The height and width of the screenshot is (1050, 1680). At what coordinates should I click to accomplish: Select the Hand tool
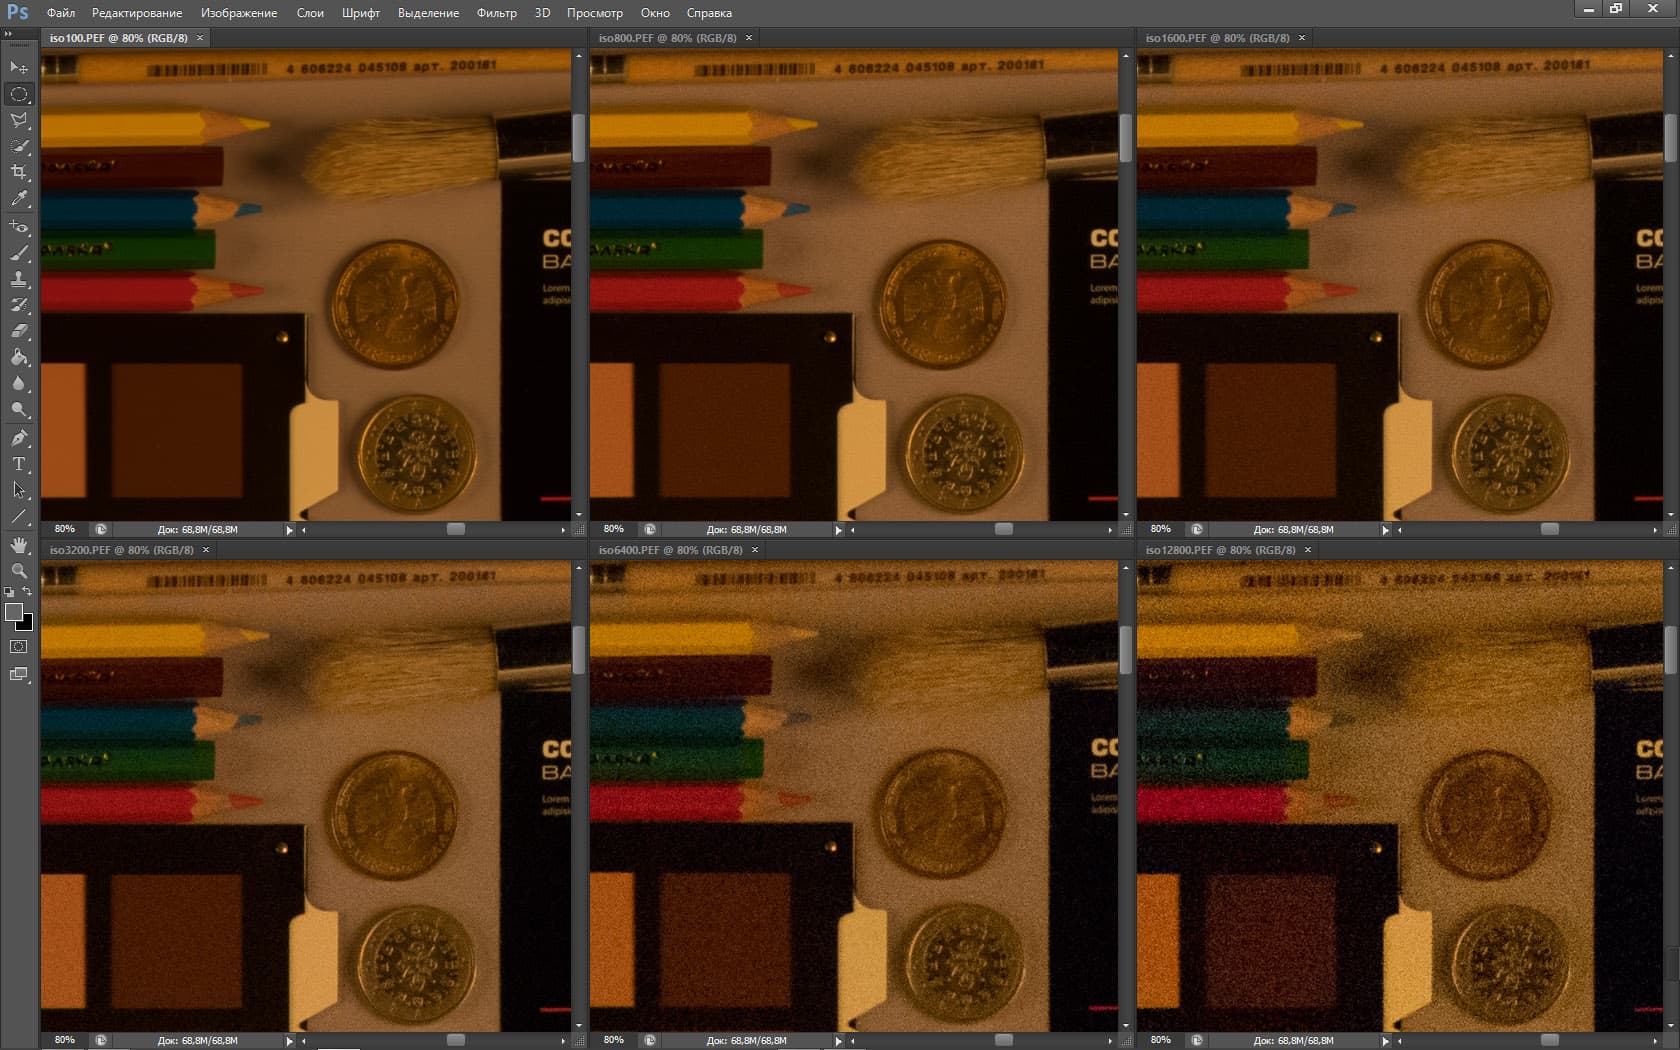coord(19,545)
